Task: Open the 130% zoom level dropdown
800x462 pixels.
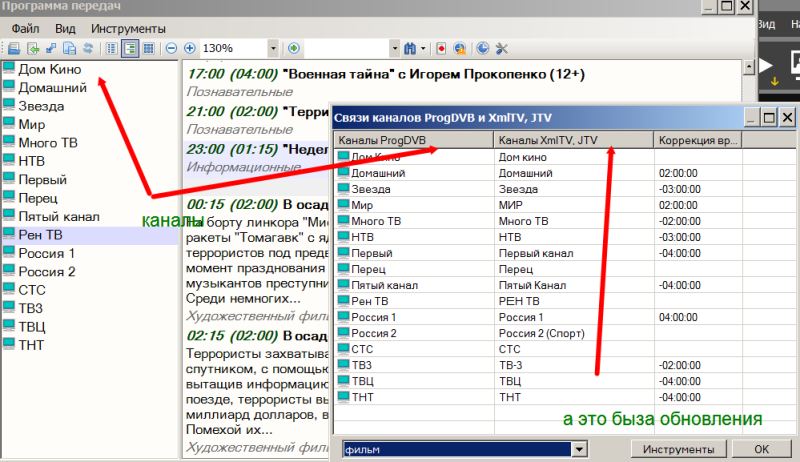Action: coord(273,48)
